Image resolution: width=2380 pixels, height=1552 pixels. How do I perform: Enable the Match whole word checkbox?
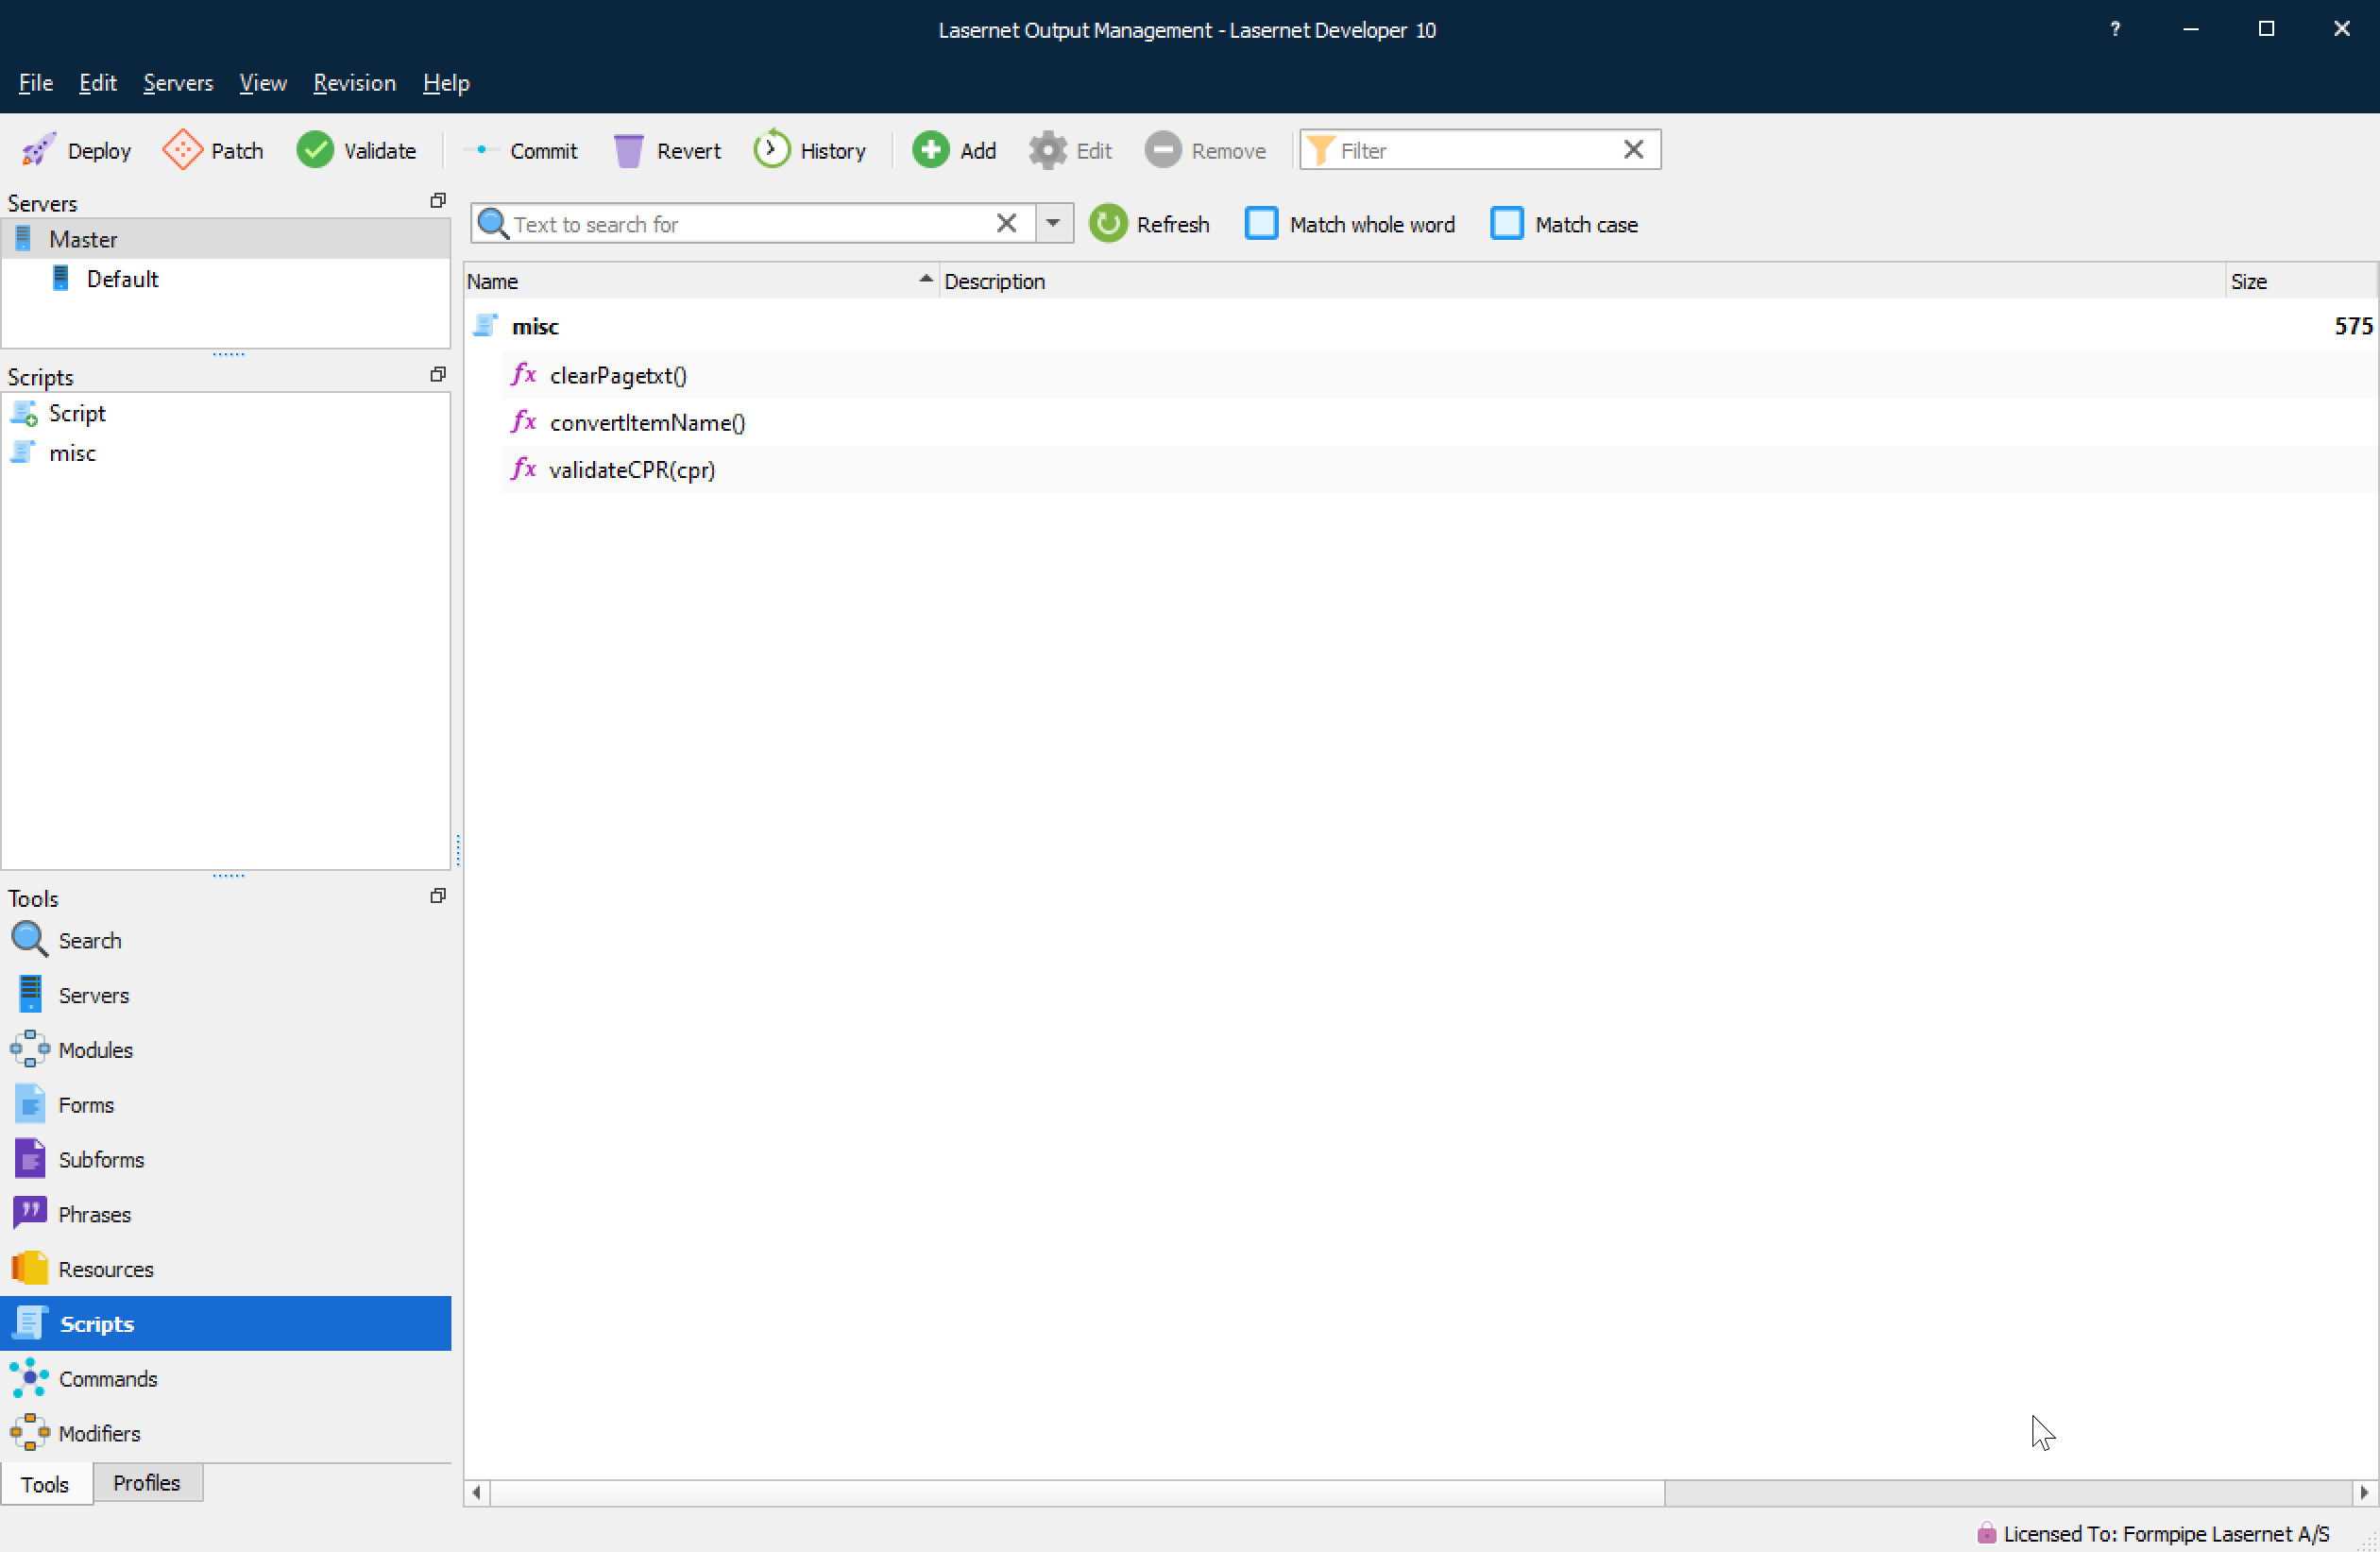click(x=1261, y=224)
